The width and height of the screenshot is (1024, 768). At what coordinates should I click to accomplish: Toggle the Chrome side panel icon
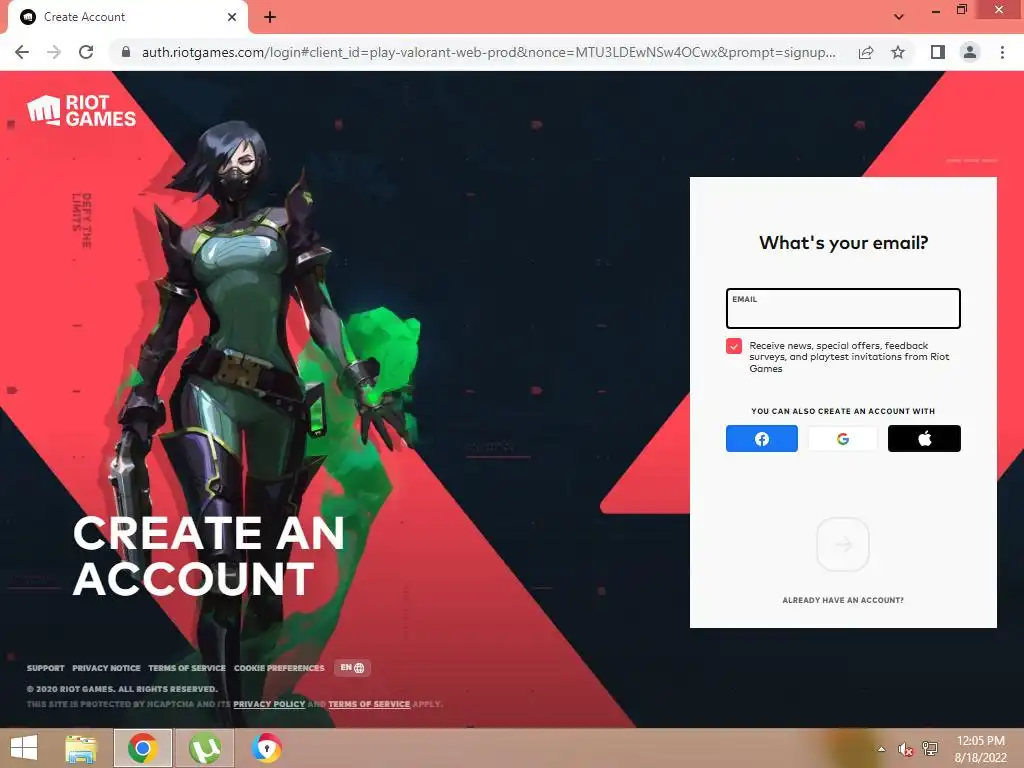pyautogui.click(x=938, y=52)
